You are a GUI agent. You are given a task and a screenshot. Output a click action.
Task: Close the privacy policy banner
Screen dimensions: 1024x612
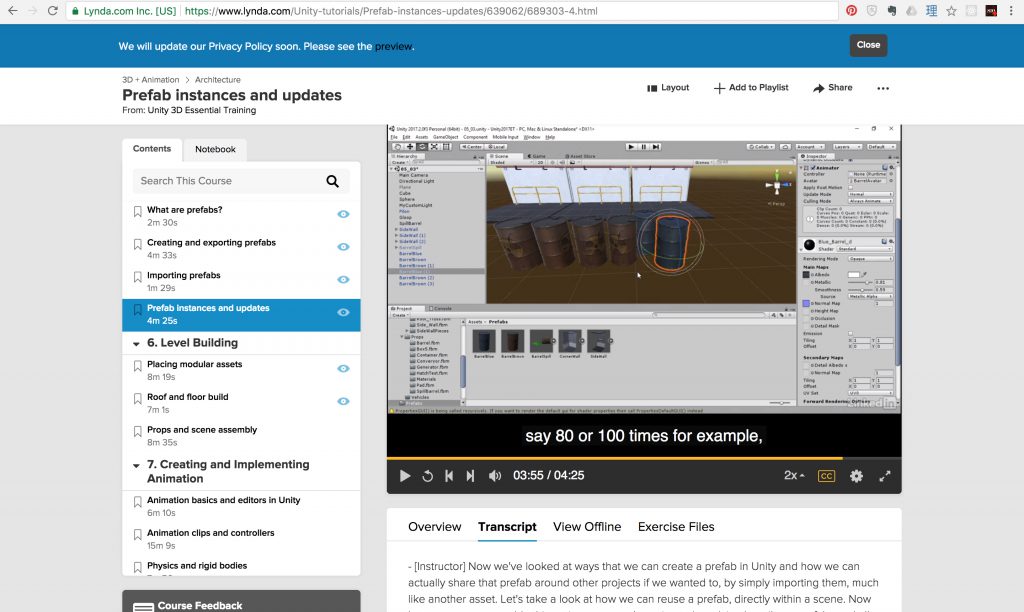point(868,45)
